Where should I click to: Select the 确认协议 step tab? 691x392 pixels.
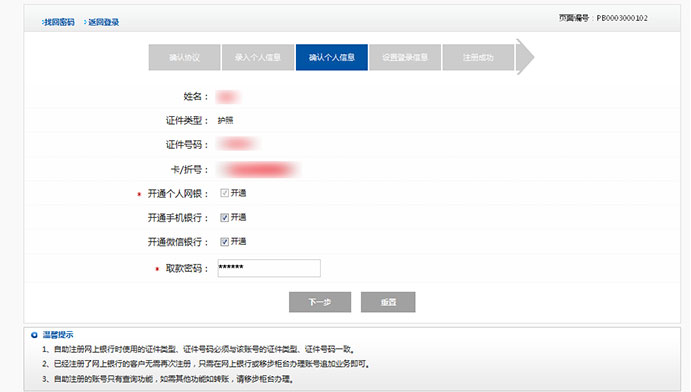pos(184,57)
